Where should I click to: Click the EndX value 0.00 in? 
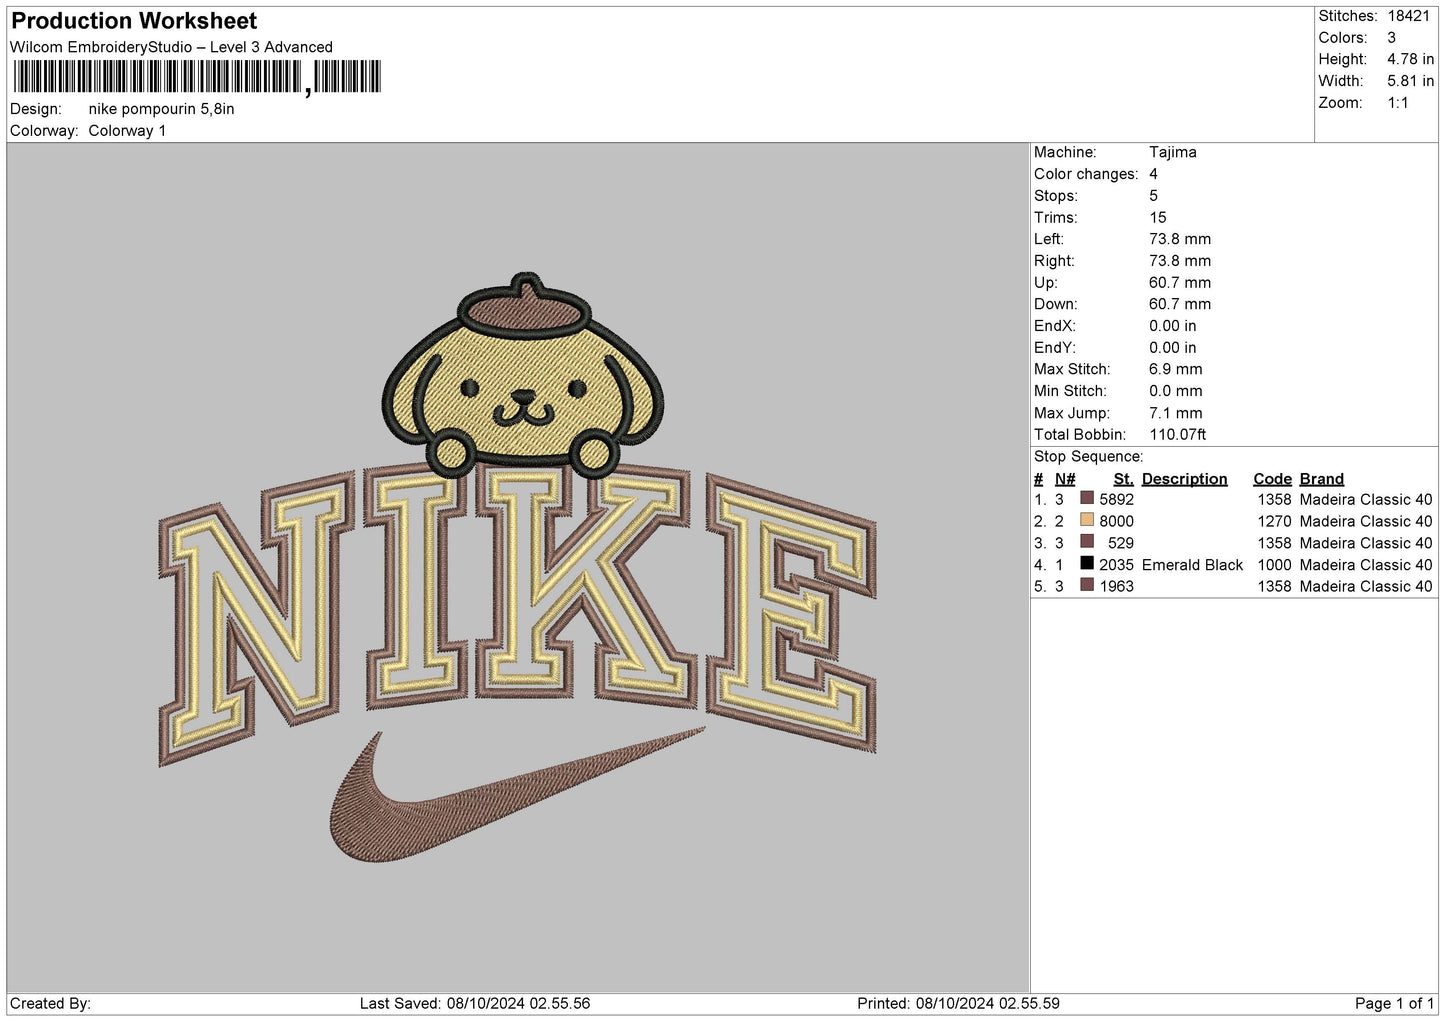tap(1173, 326)
